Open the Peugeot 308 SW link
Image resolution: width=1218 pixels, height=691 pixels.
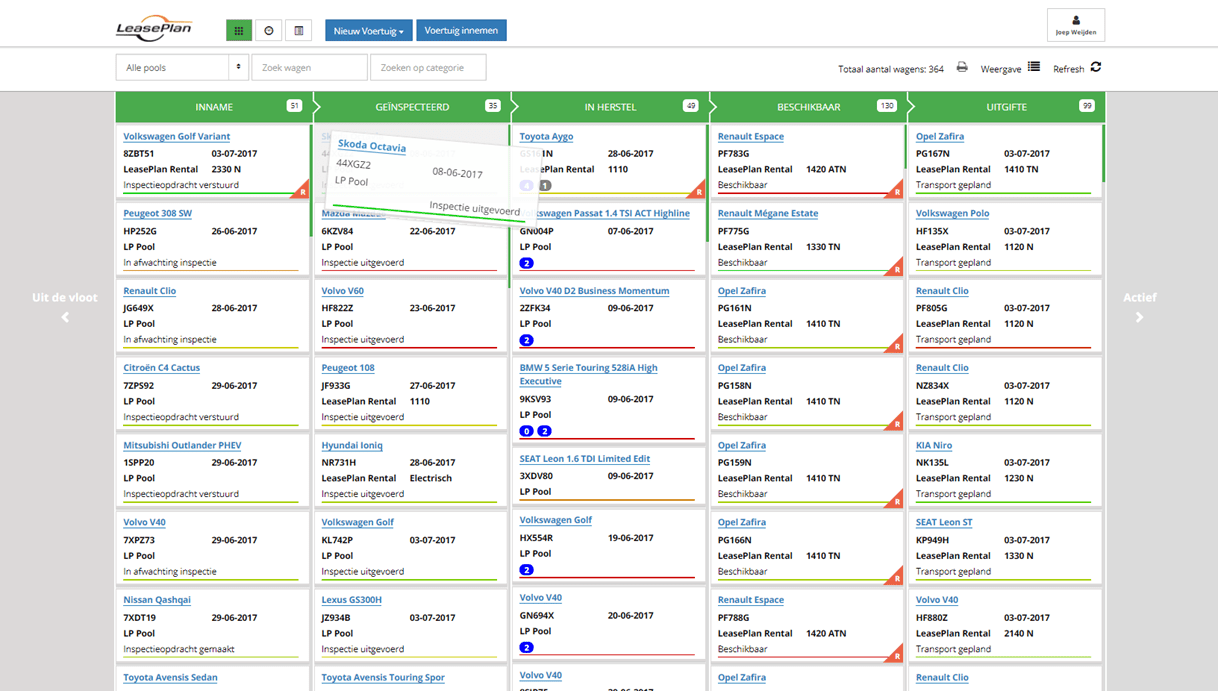pyautogui.click(x=157, y=213)
